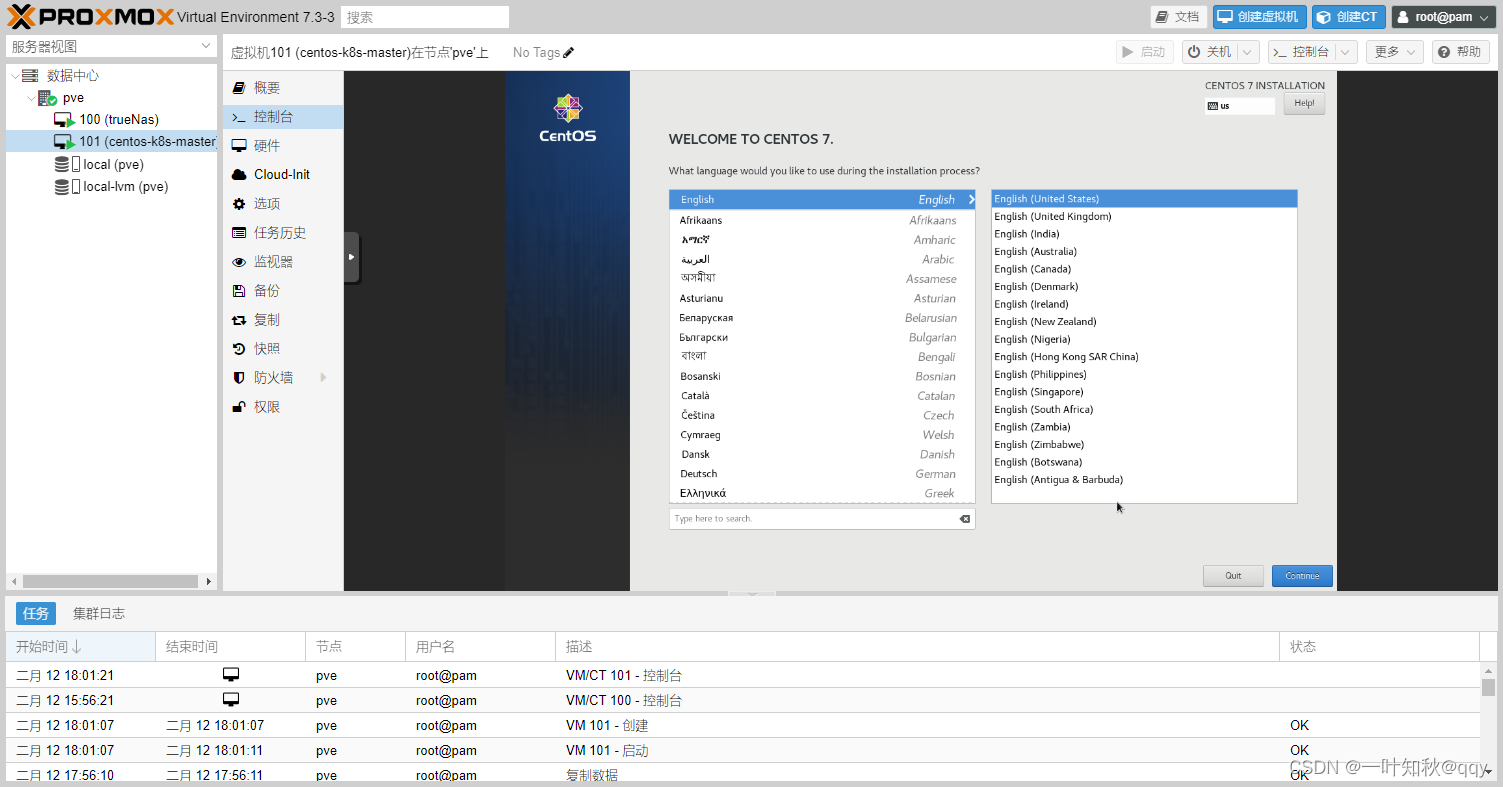1503x787 pixels.
Task: Click the Proxmox logo
Action: coord(90,17)
